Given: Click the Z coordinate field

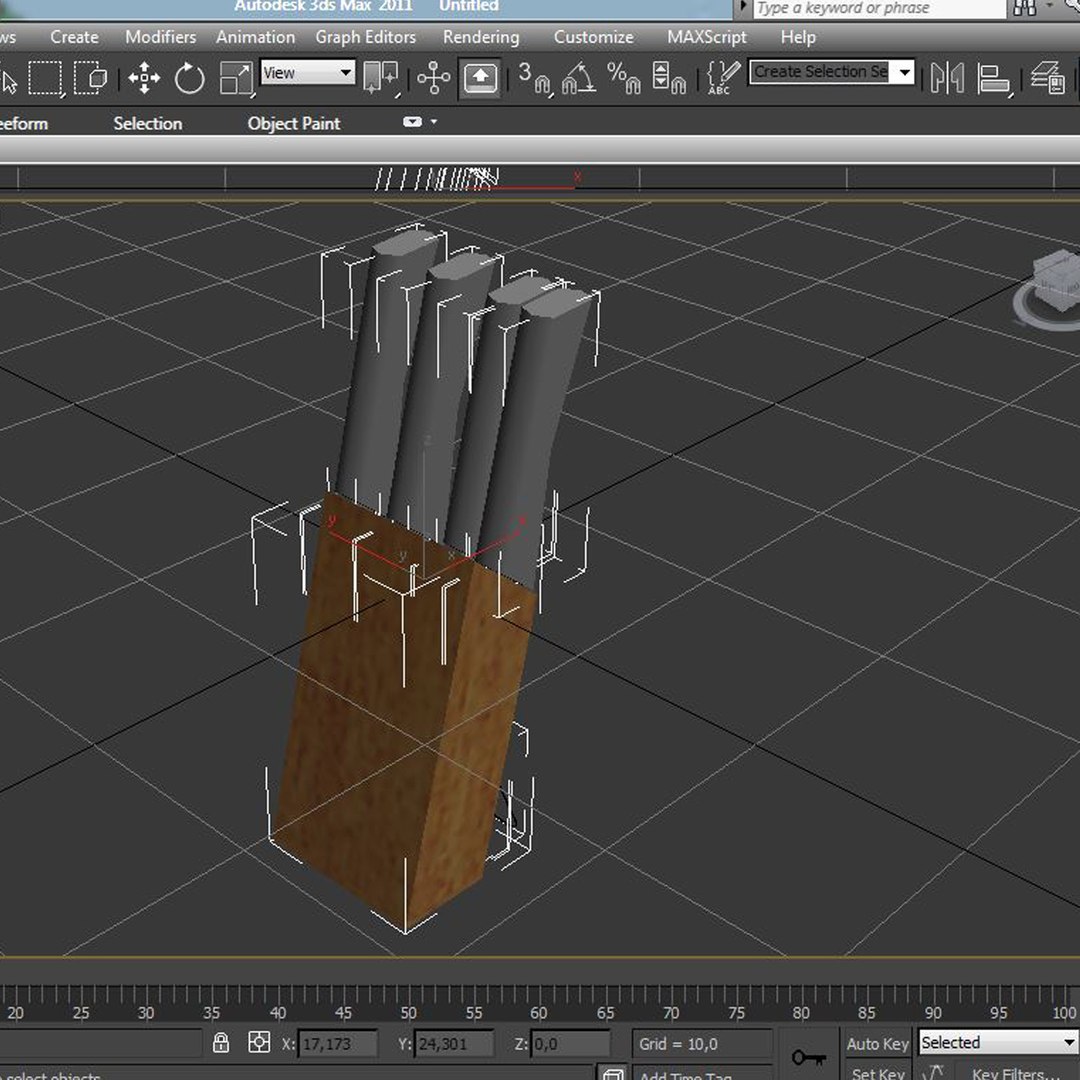Looking at the screenshot, I should 570,1043.
